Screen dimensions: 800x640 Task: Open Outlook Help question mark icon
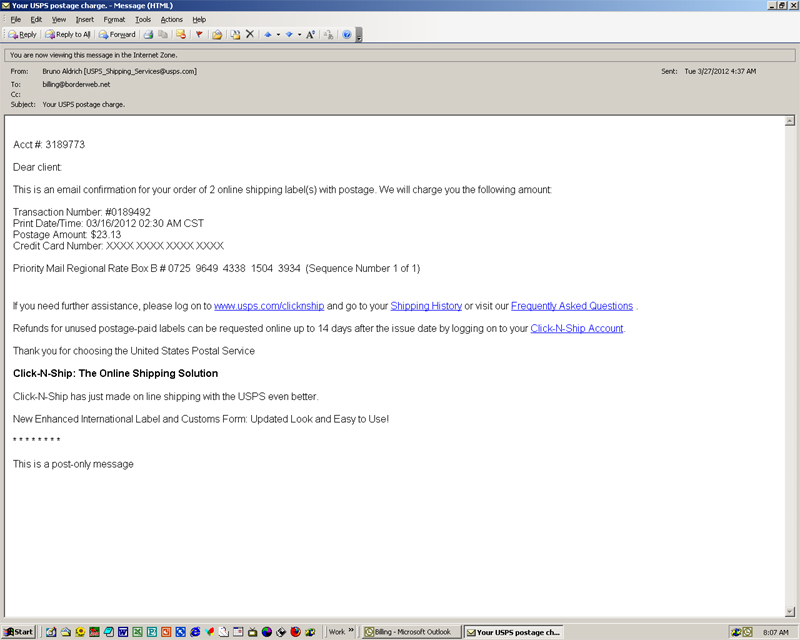(347, 34)
